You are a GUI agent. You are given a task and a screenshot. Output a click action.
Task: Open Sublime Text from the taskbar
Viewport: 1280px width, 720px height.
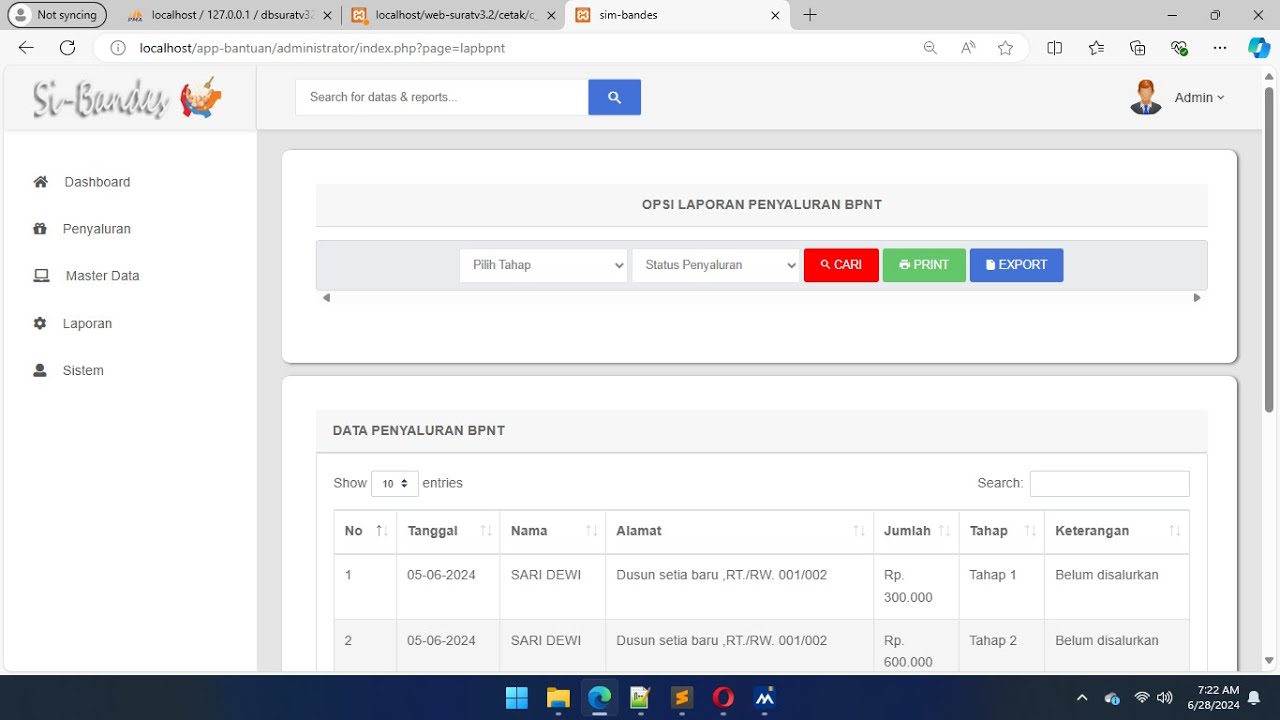(682, 698)
